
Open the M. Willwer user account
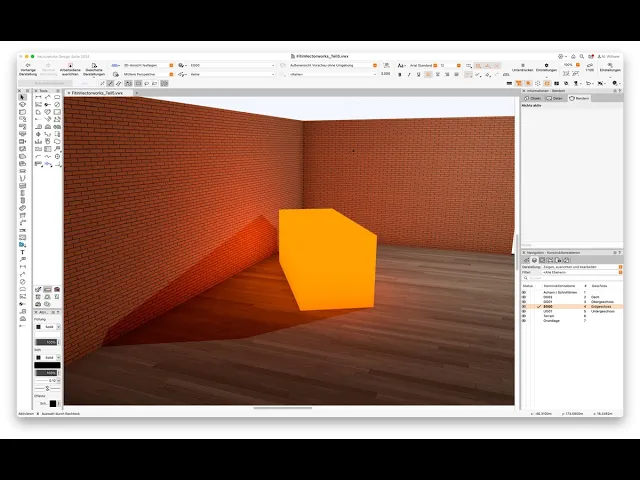pos(609,56)
